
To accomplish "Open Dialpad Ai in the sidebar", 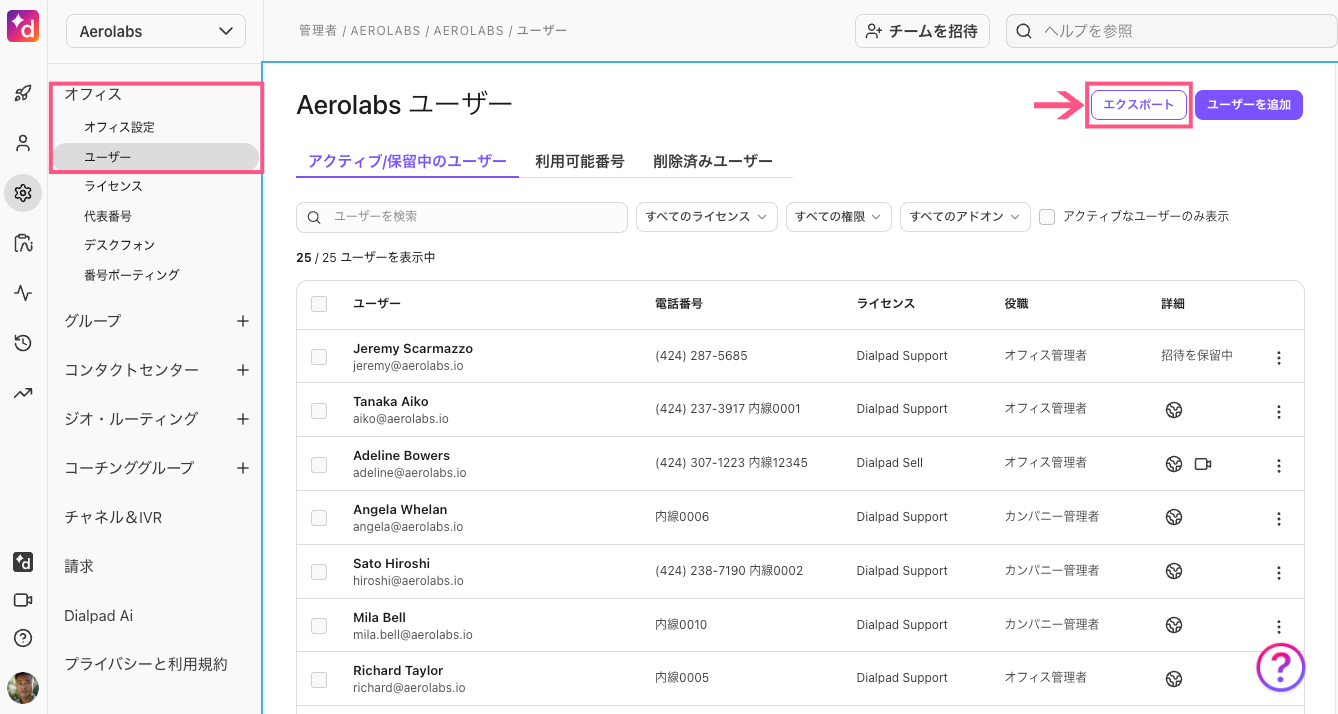I will (x=98, y=616).
